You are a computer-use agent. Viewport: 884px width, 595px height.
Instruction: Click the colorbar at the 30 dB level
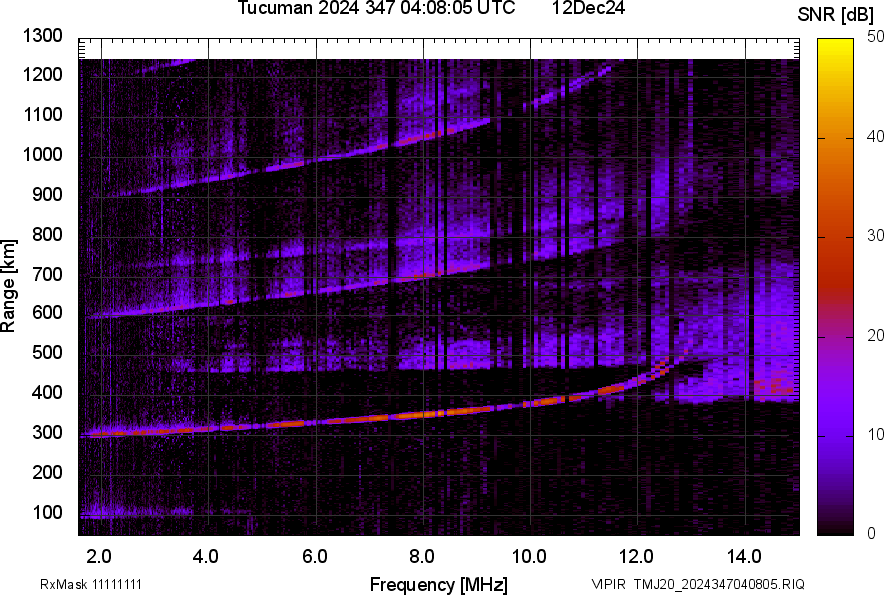point(836,237)
